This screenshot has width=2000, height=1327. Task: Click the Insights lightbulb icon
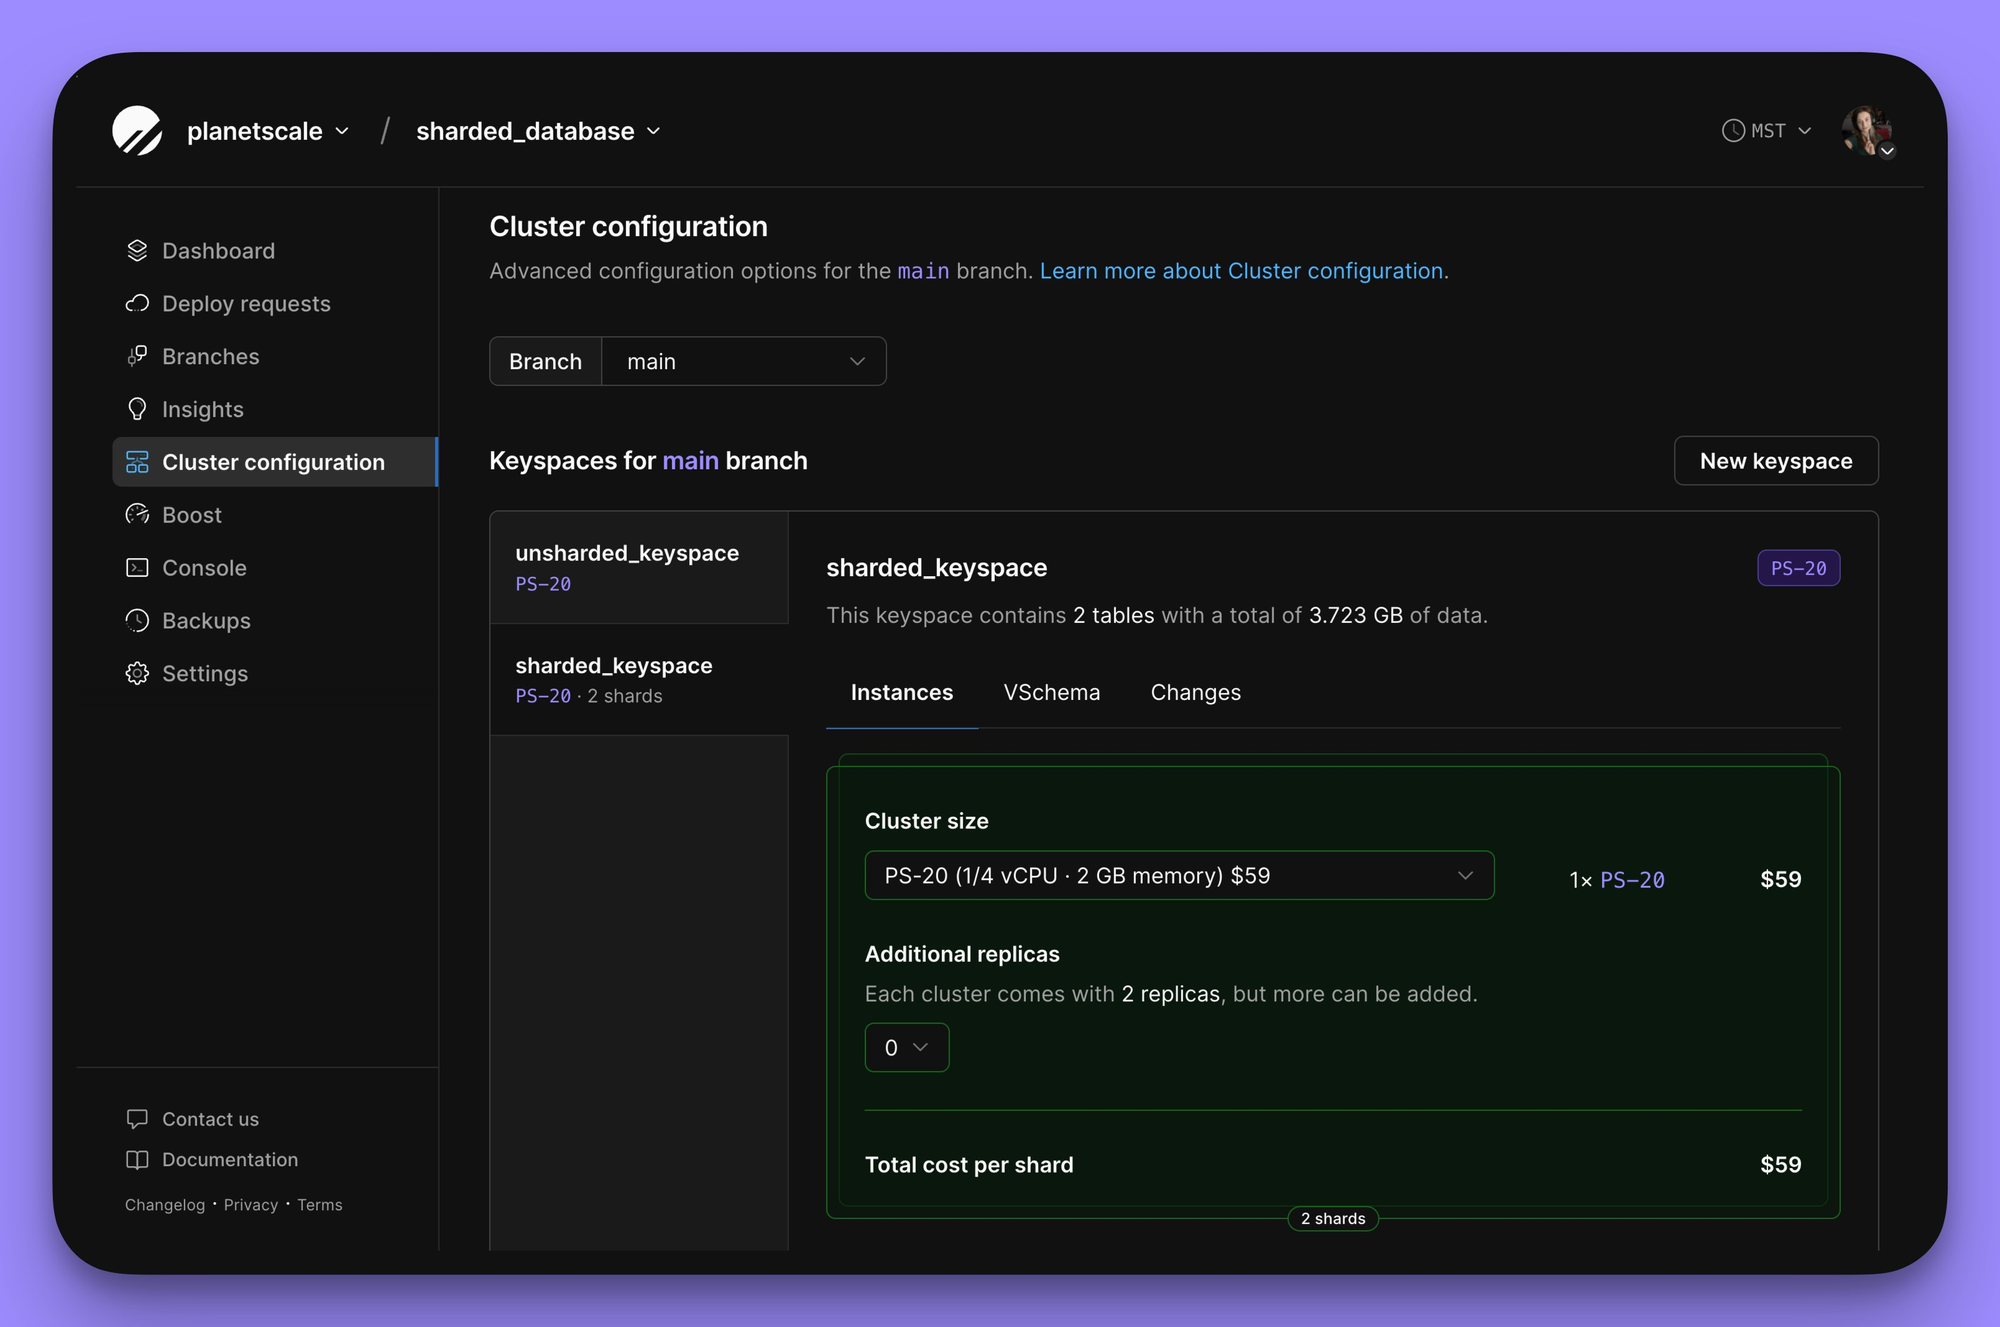137,409
